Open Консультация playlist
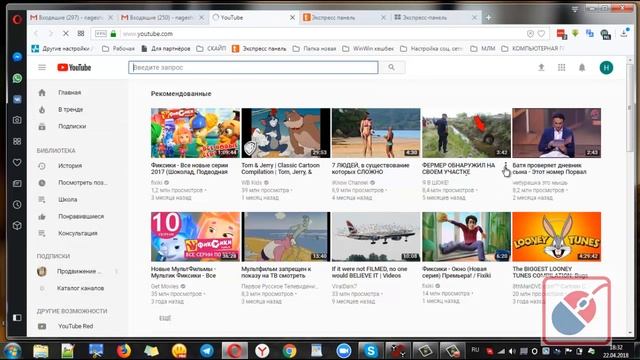 [x=78, y=233]
